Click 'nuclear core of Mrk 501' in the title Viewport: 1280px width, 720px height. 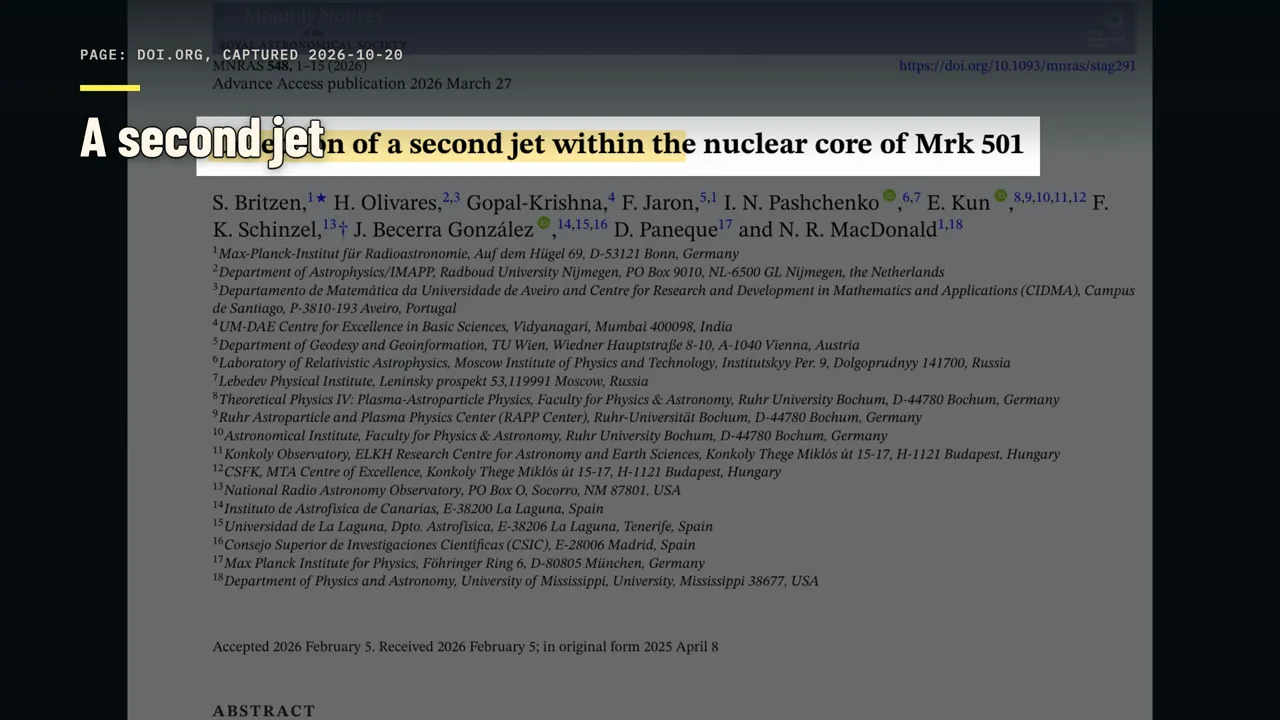tap(863, 144)
